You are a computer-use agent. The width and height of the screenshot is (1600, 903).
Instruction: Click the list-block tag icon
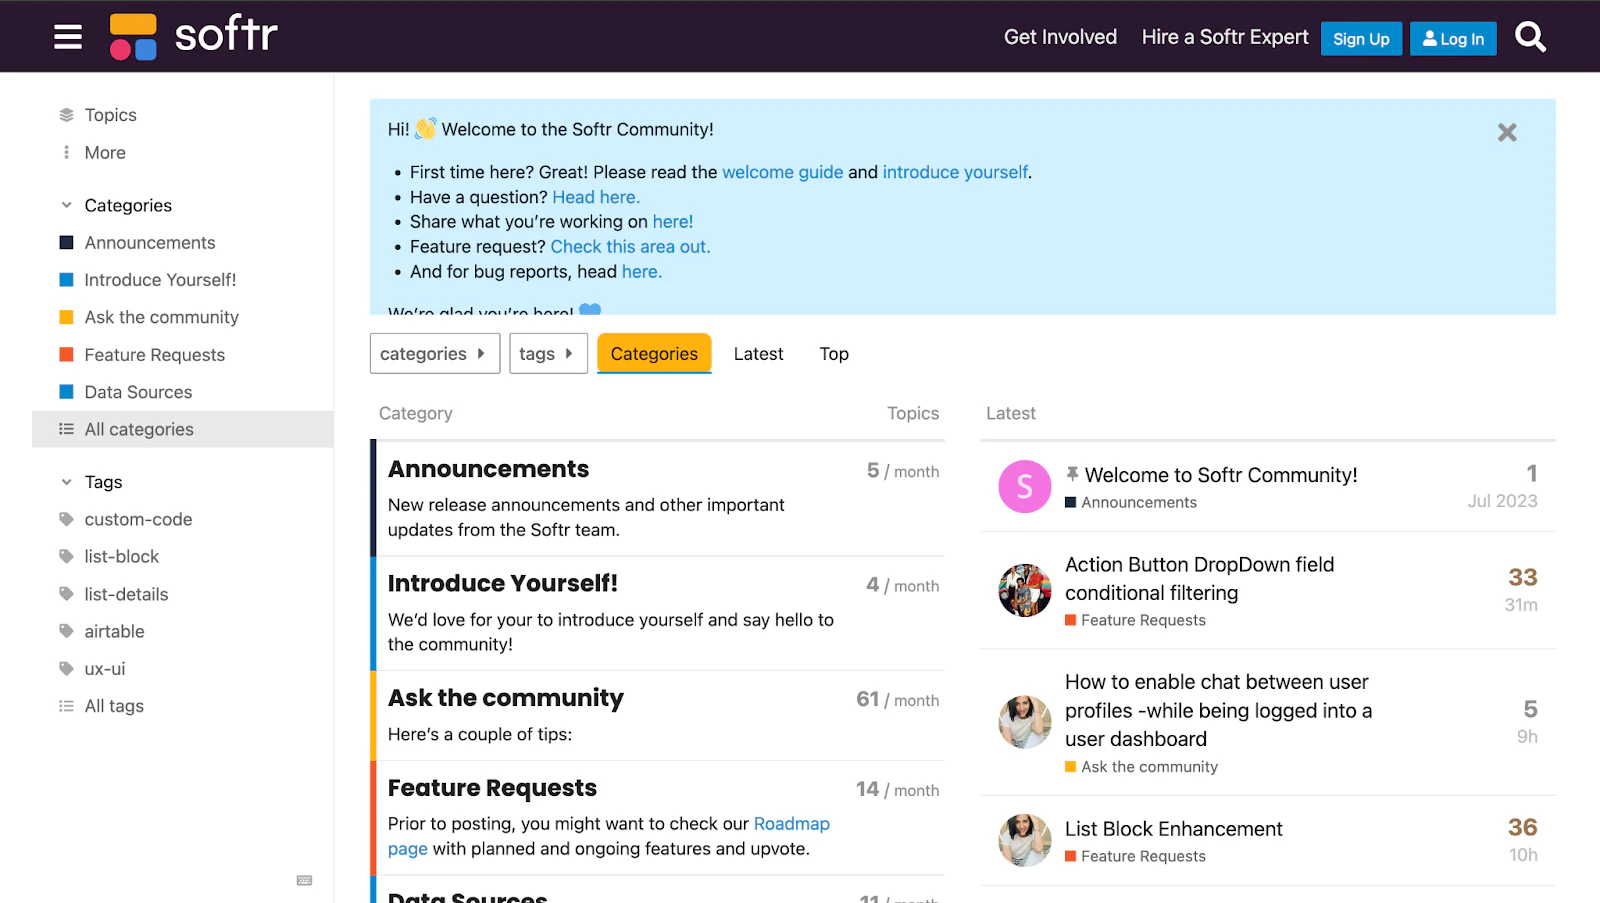66,556
